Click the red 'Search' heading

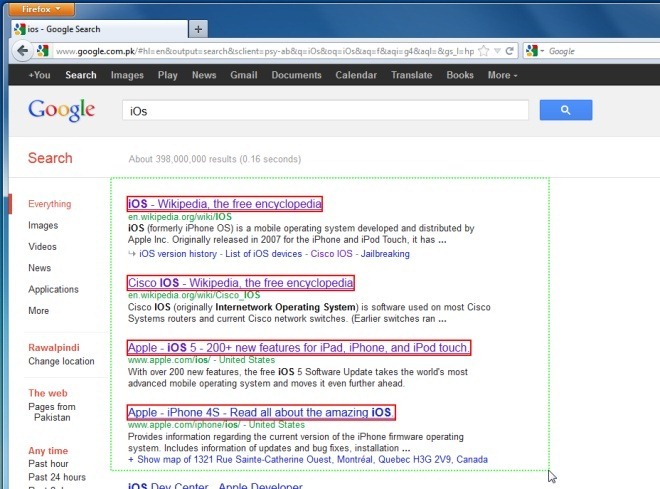[50, 158]
